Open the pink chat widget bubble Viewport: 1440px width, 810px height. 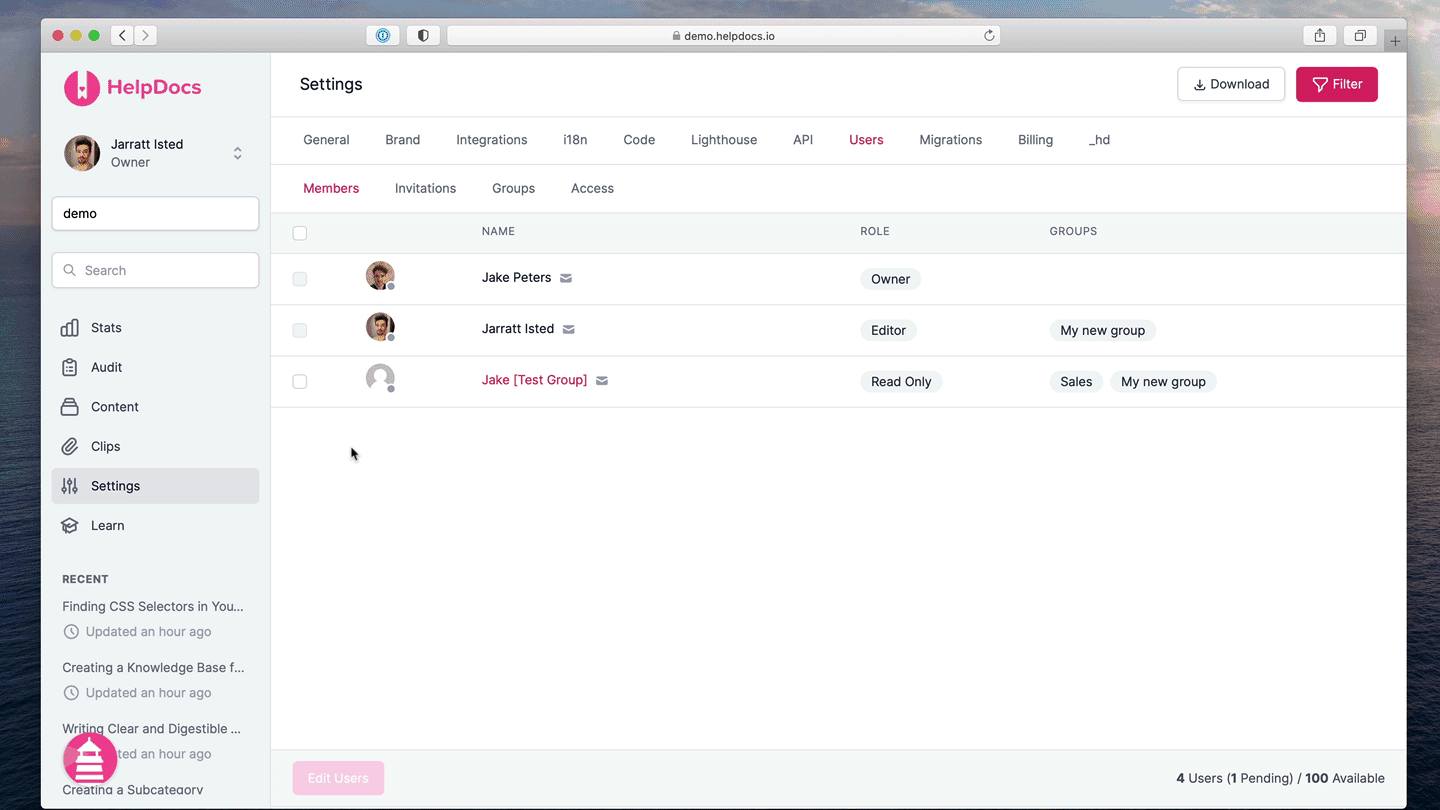(x=90, y=759)
